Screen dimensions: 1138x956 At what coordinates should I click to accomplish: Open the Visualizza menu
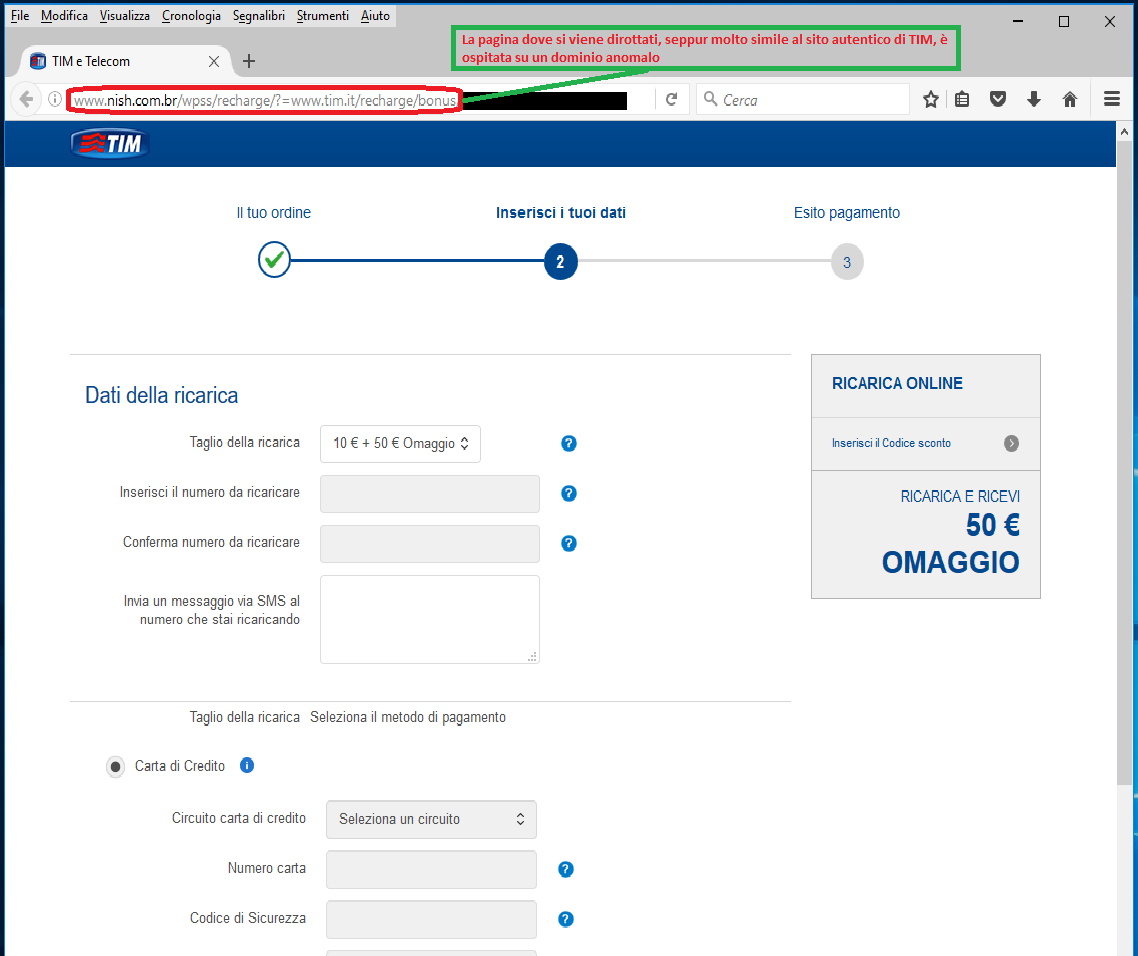[x=124, y=16]
